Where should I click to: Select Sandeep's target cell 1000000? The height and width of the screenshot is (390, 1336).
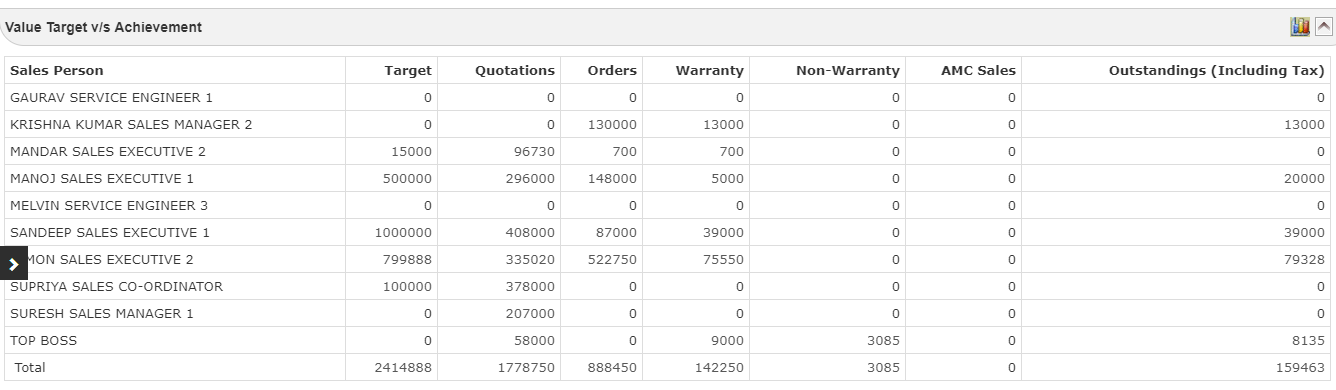(403, 232)
